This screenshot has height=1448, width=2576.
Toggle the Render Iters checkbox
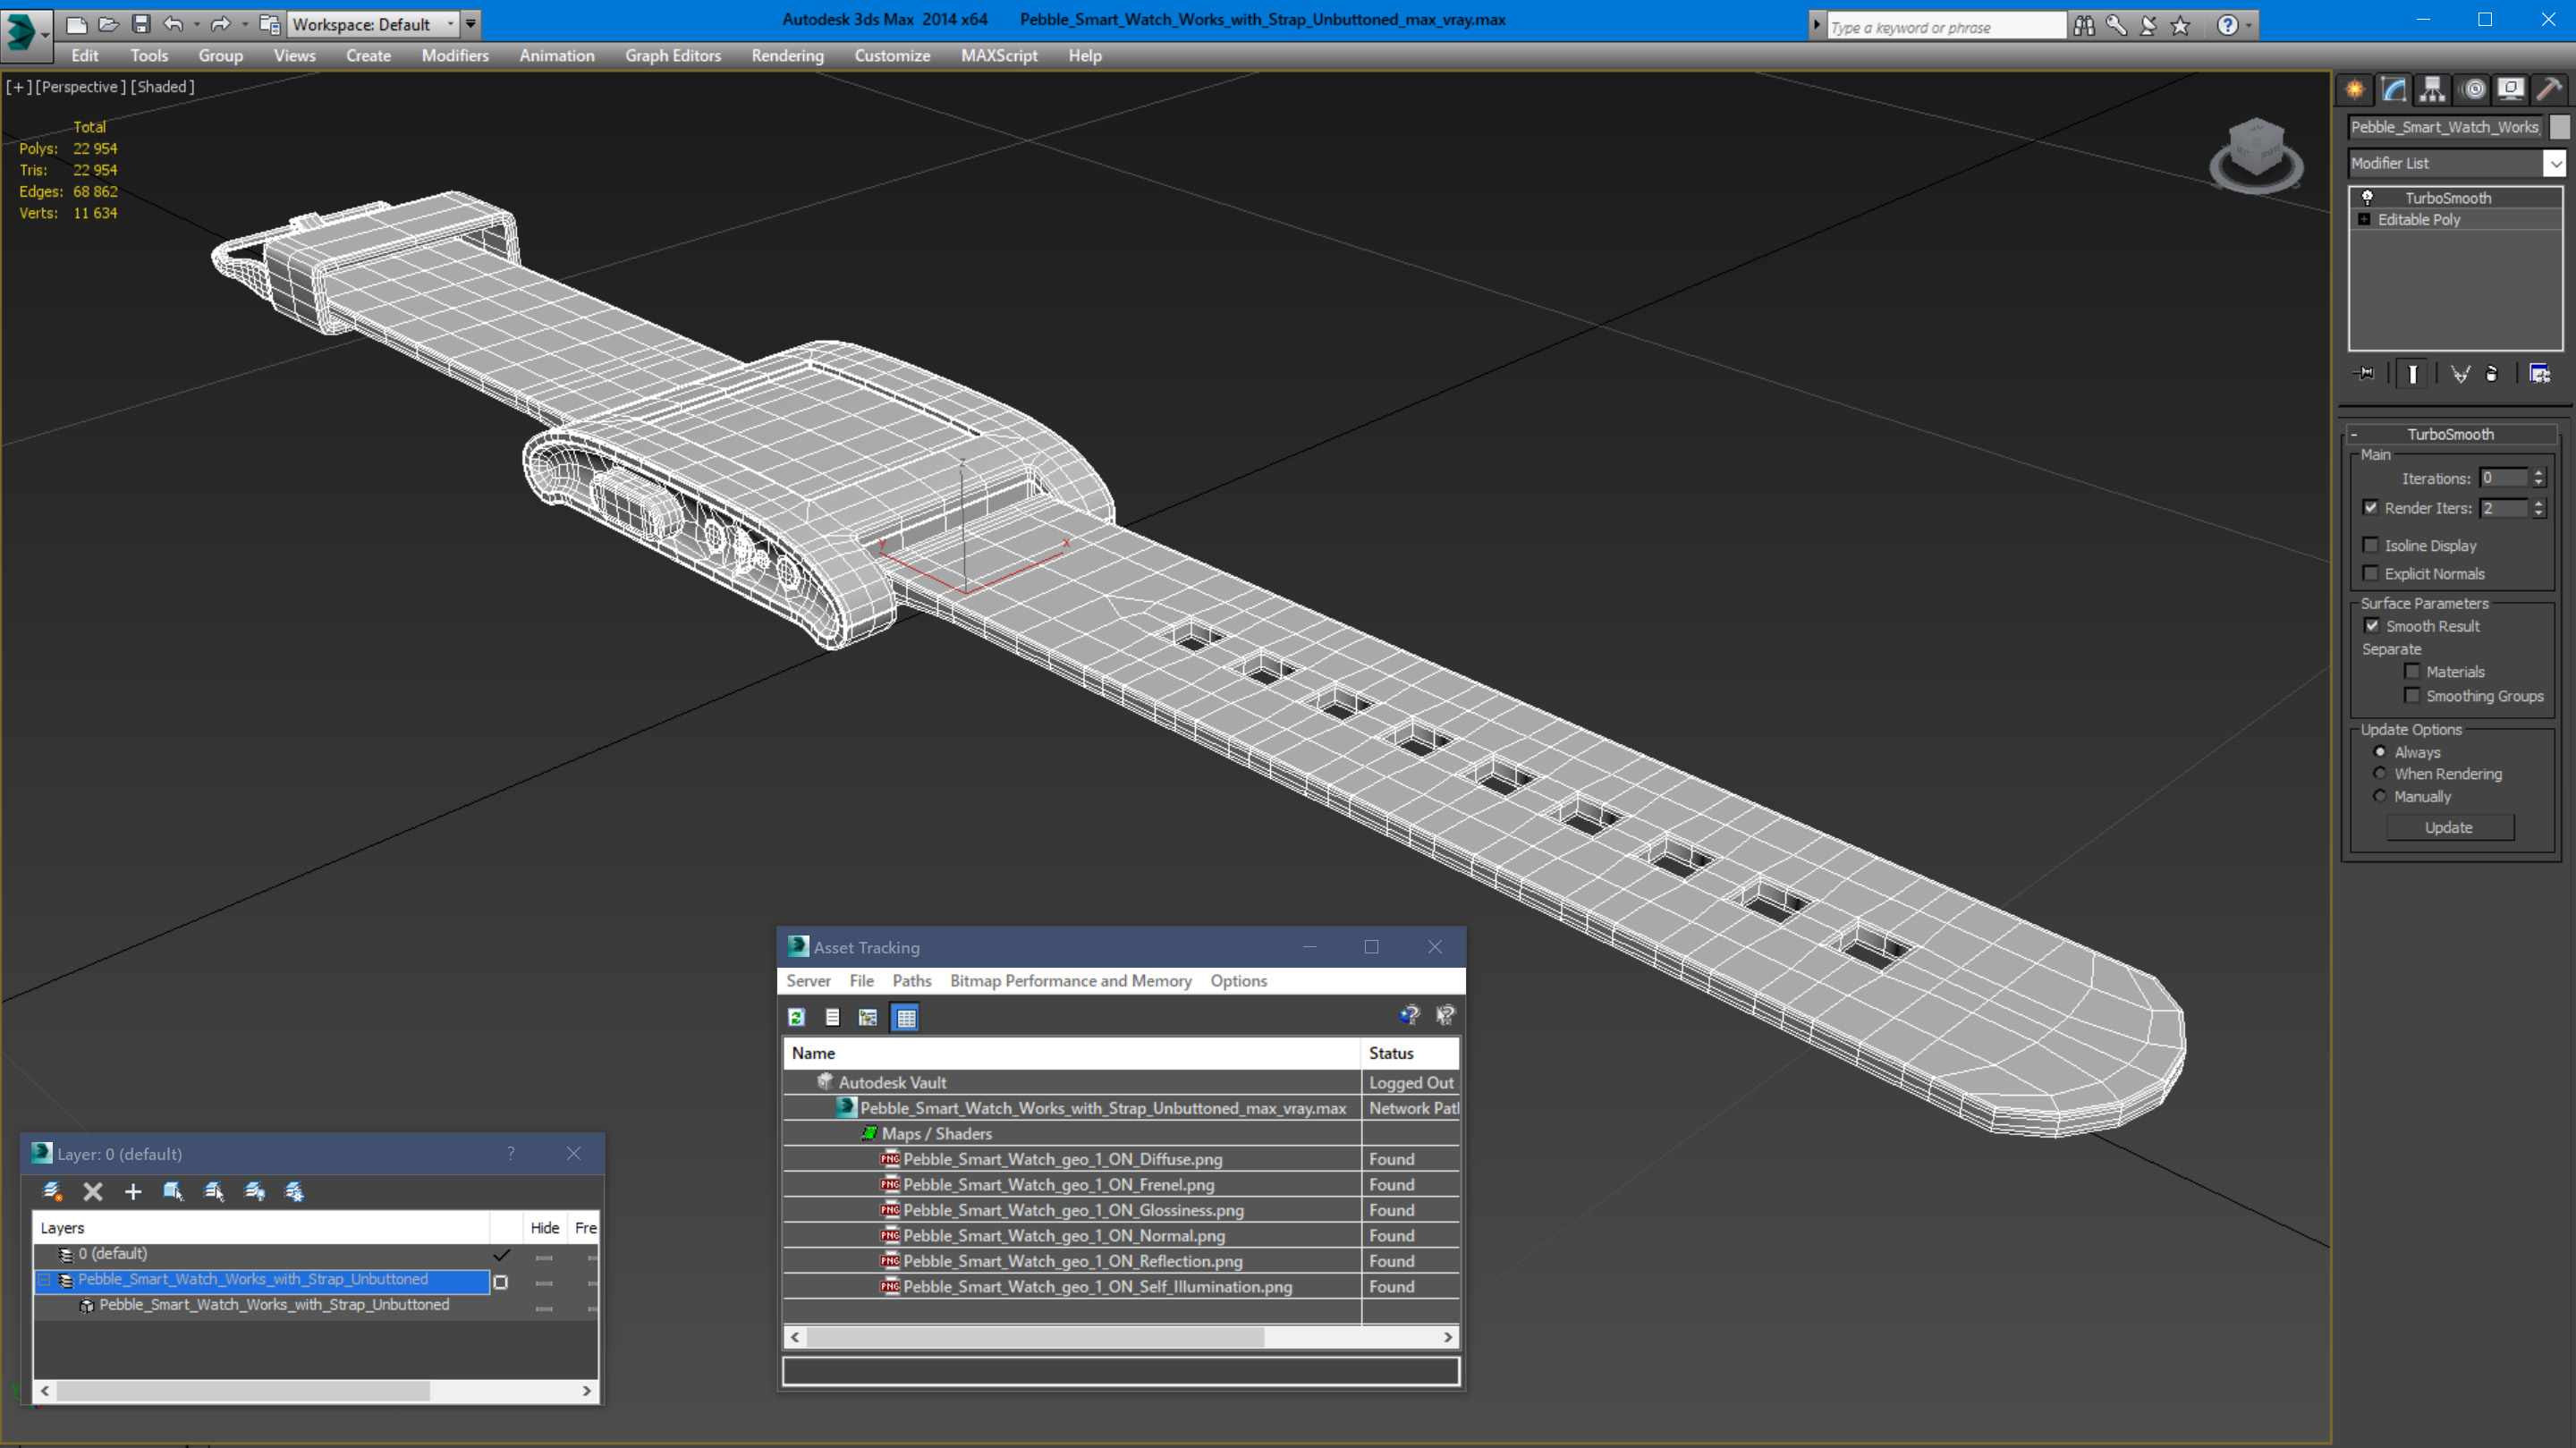pos(2371,507)
